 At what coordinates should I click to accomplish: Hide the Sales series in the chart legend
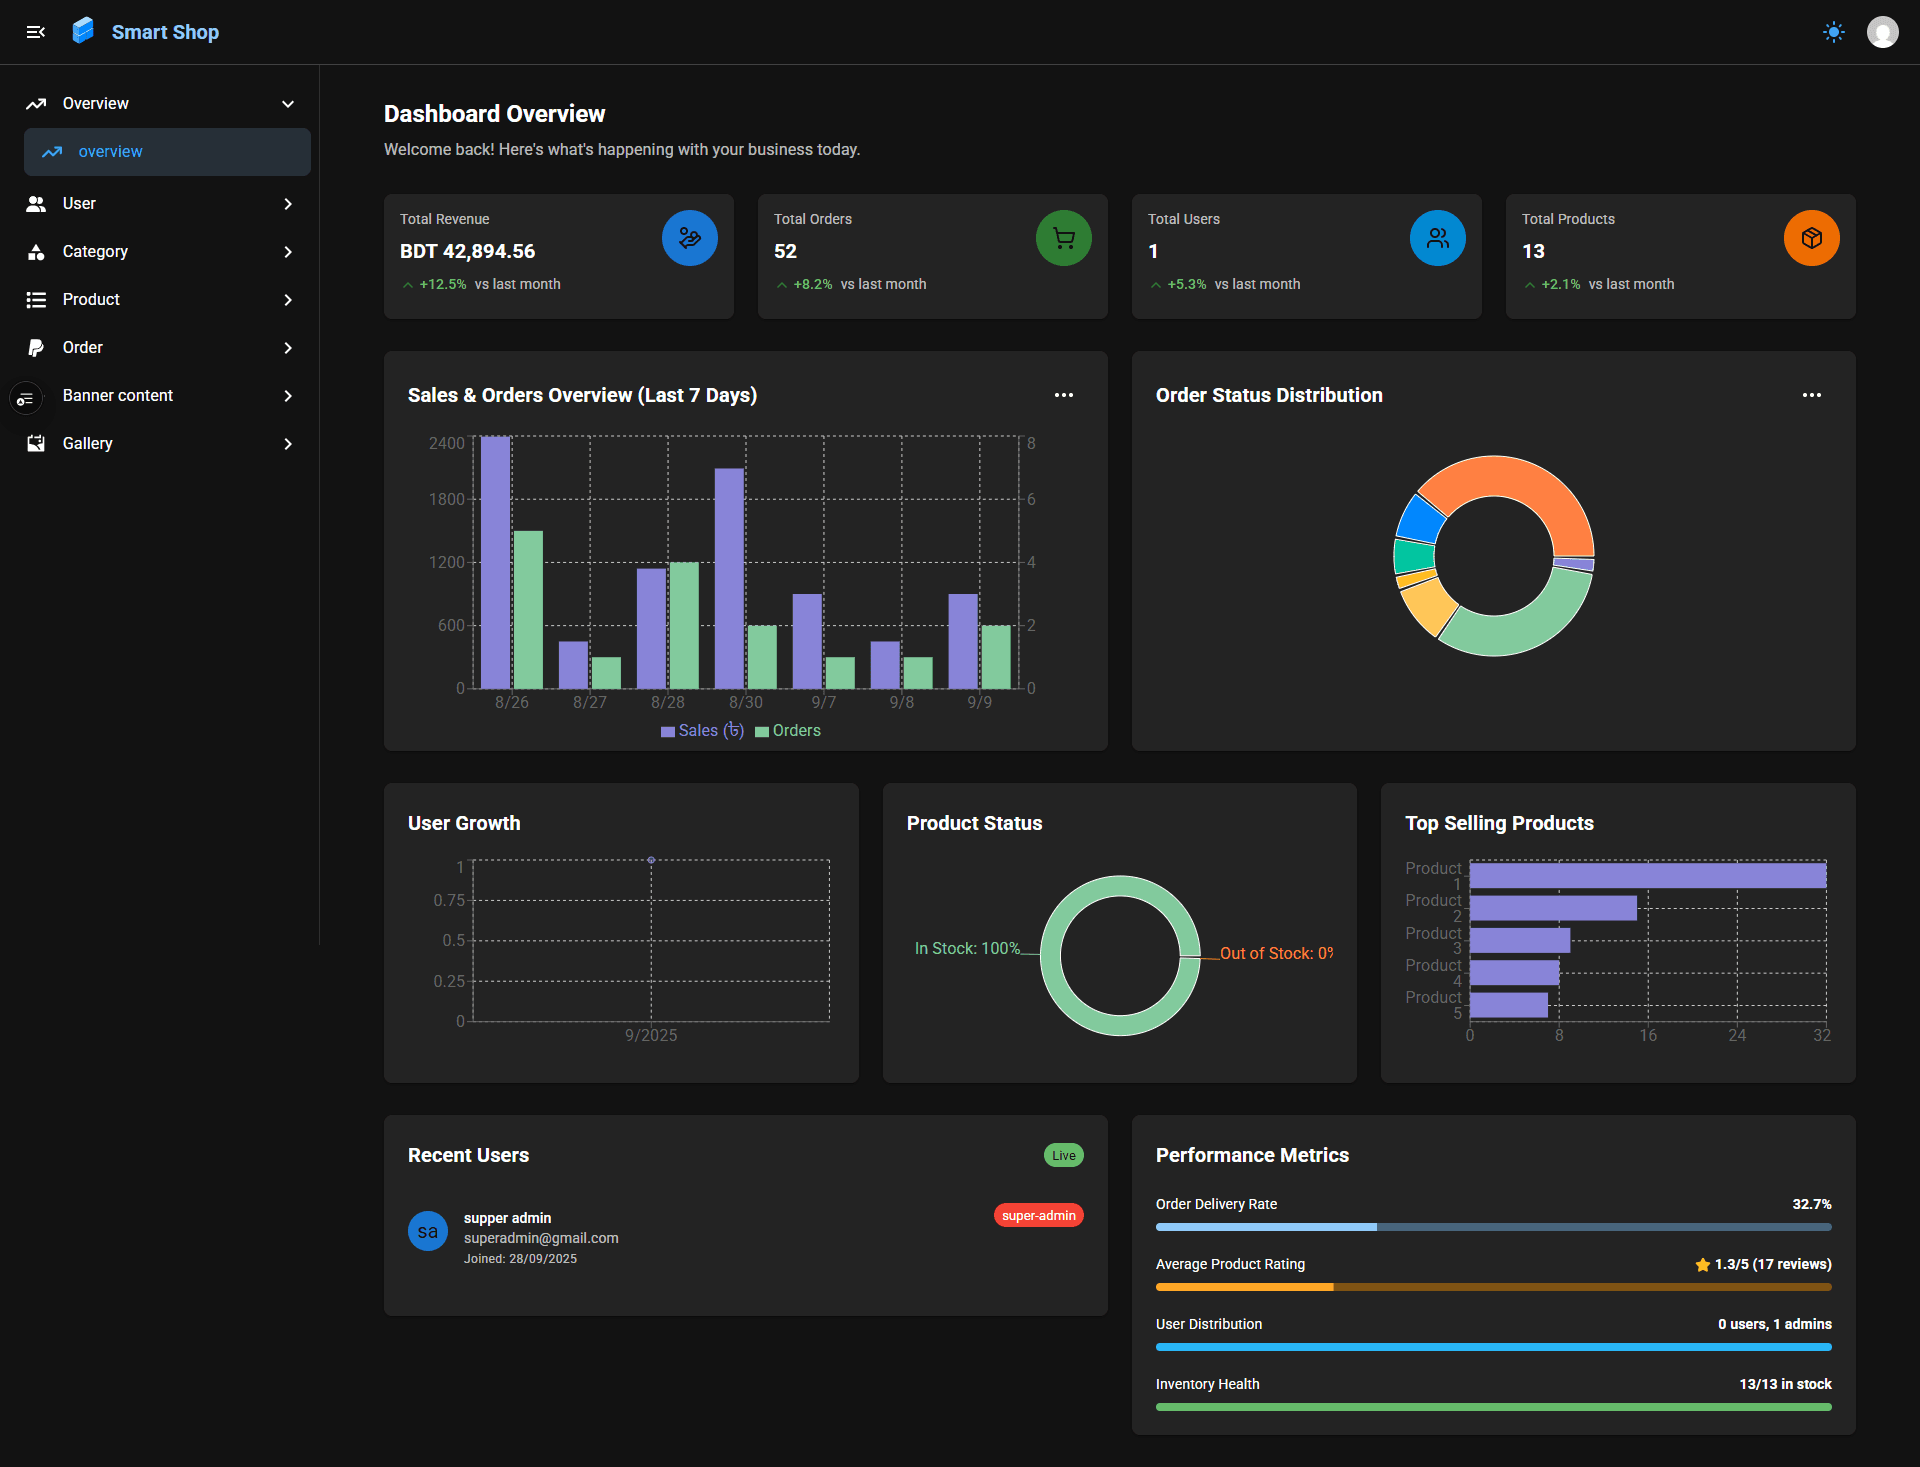[x=701, y=730]
